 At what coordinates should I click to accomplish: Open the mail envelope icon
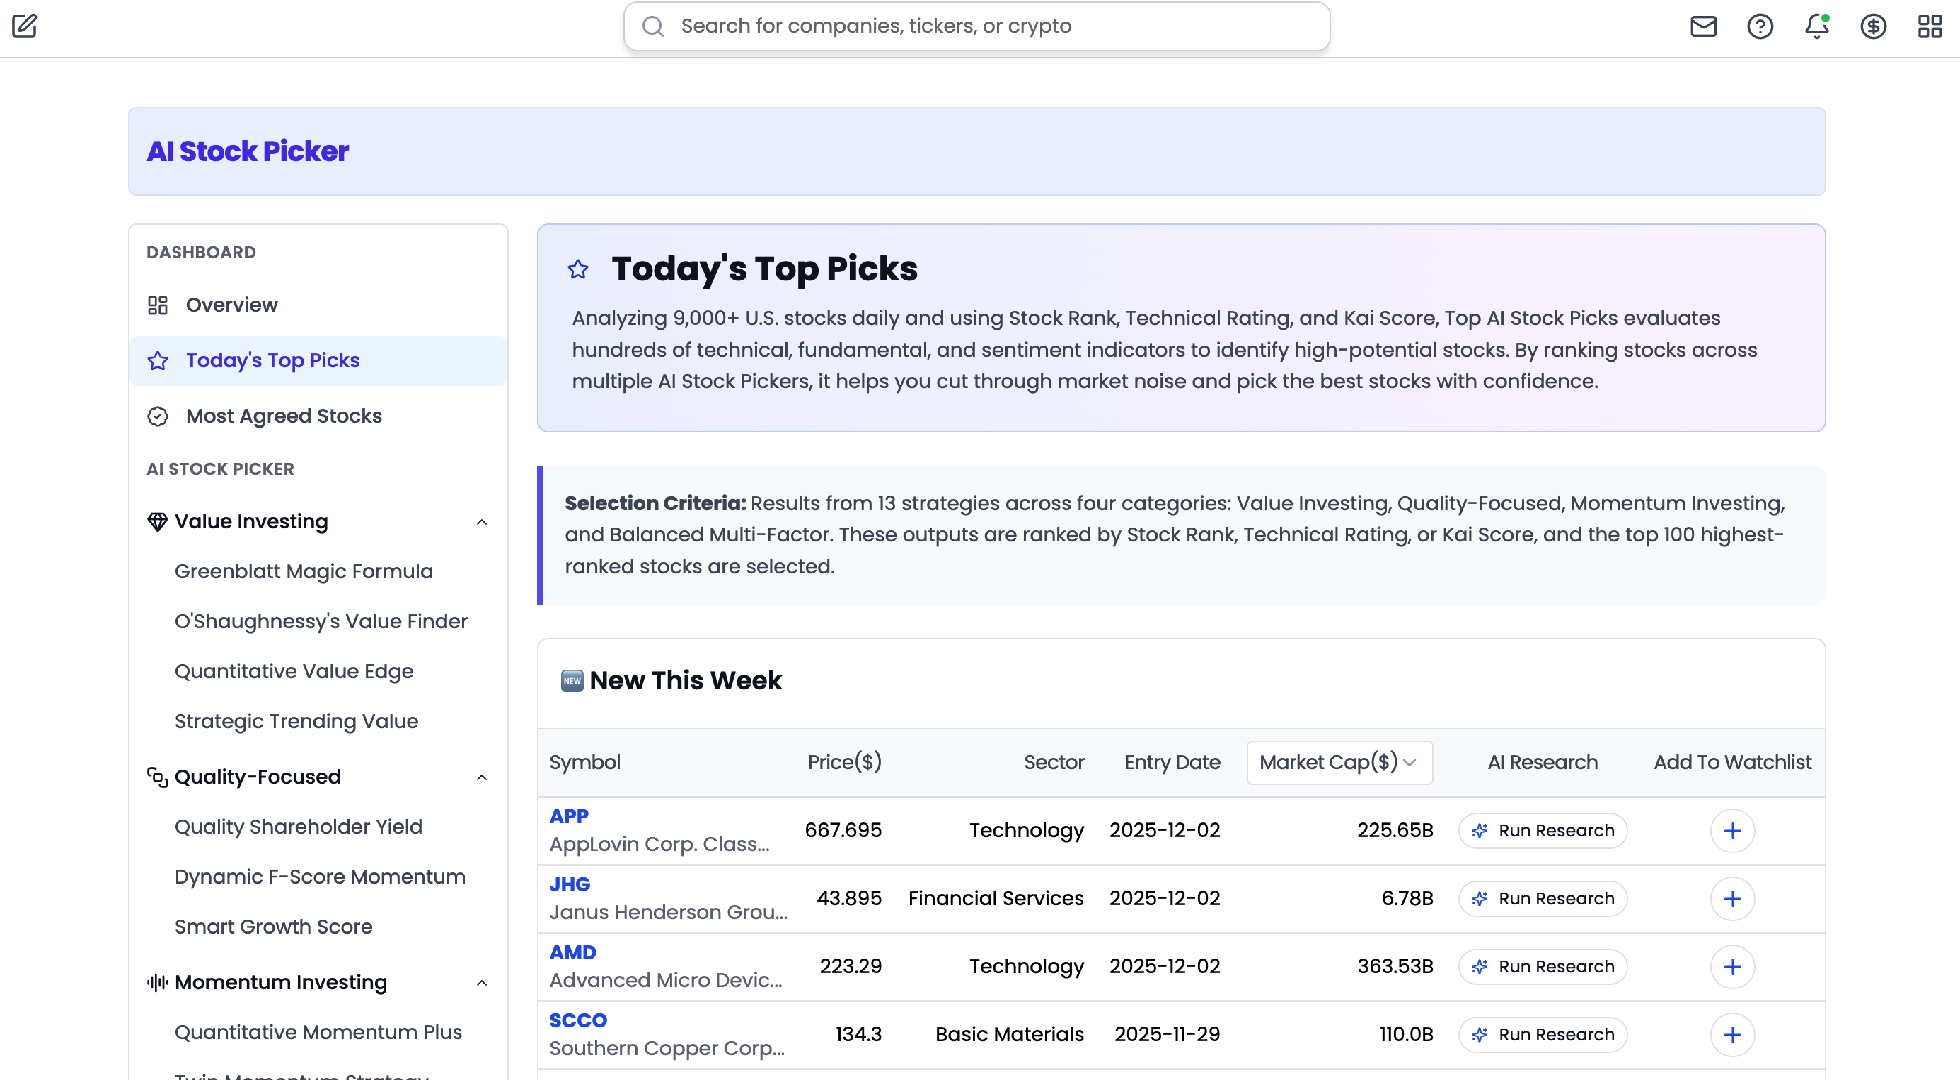(1704, 26)
